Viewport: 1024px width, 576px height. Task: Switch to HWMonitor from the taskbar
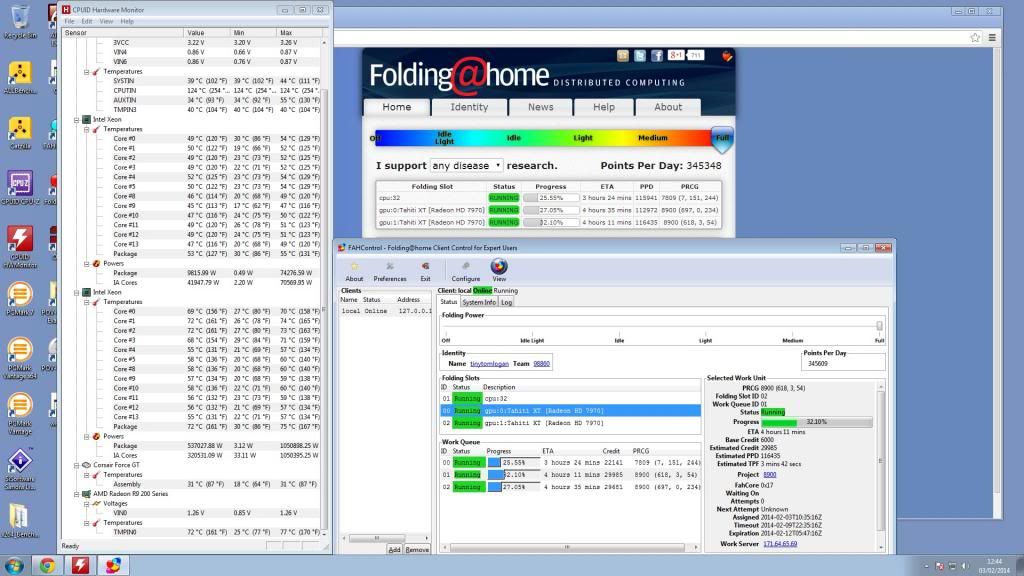coord(80,565)
